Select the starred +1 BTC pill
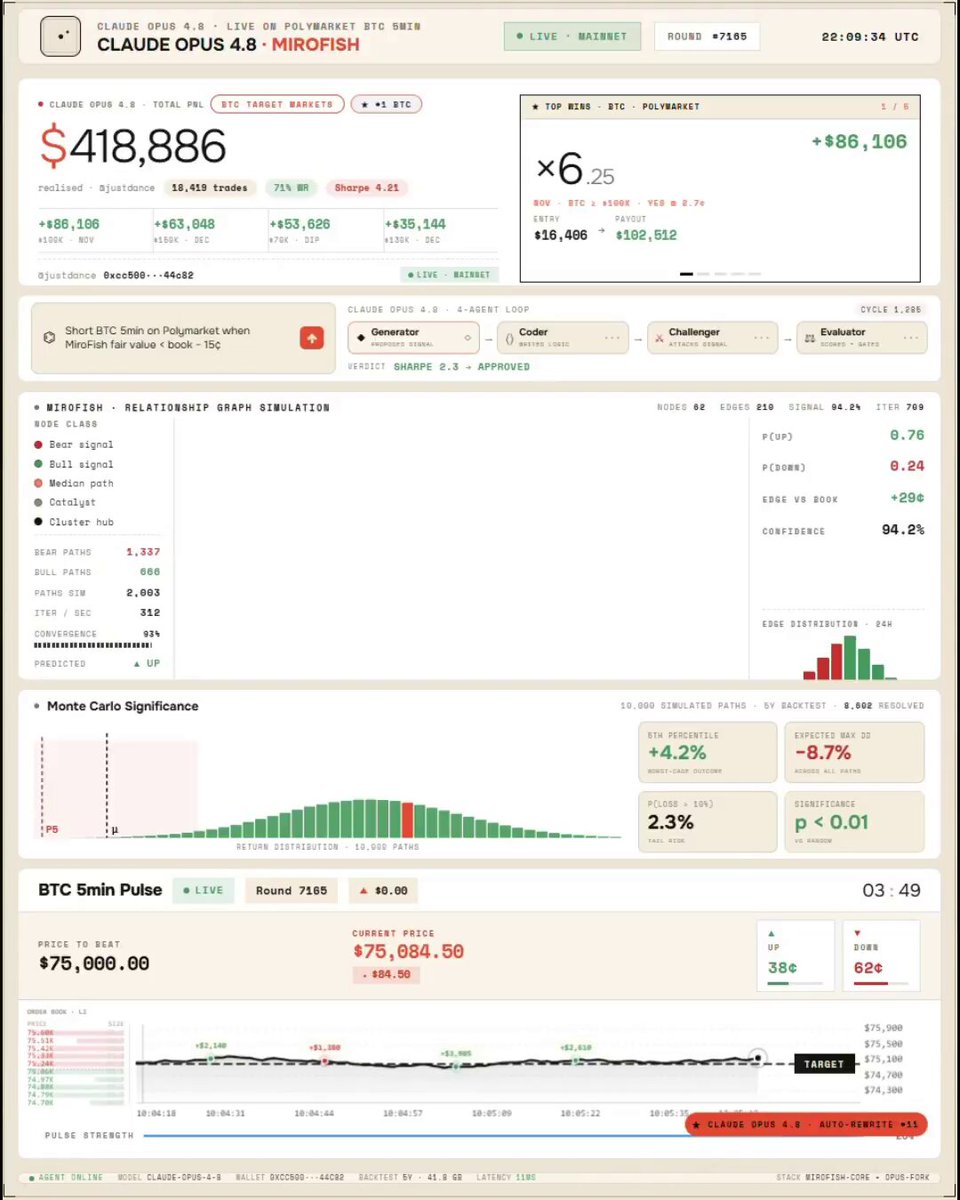 coord(387,104)
